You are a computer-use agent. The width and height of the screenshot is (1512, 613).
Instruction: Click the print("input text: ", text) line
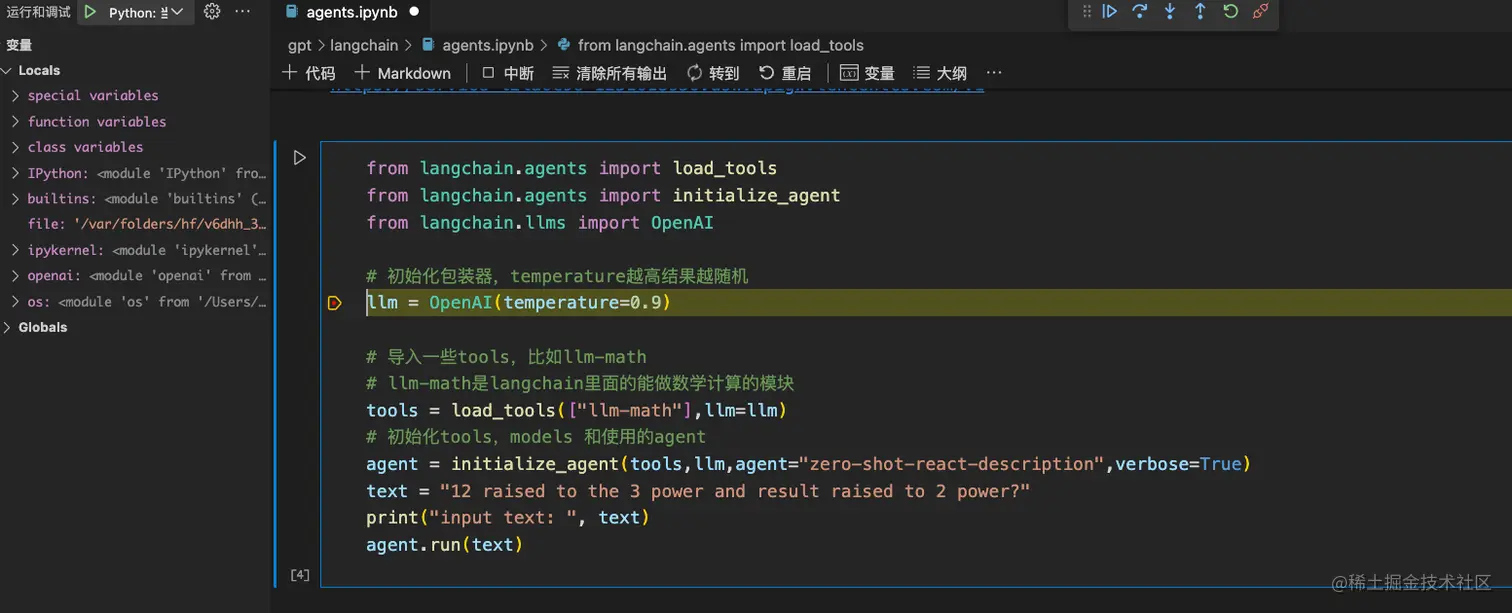tap(508, 517)
